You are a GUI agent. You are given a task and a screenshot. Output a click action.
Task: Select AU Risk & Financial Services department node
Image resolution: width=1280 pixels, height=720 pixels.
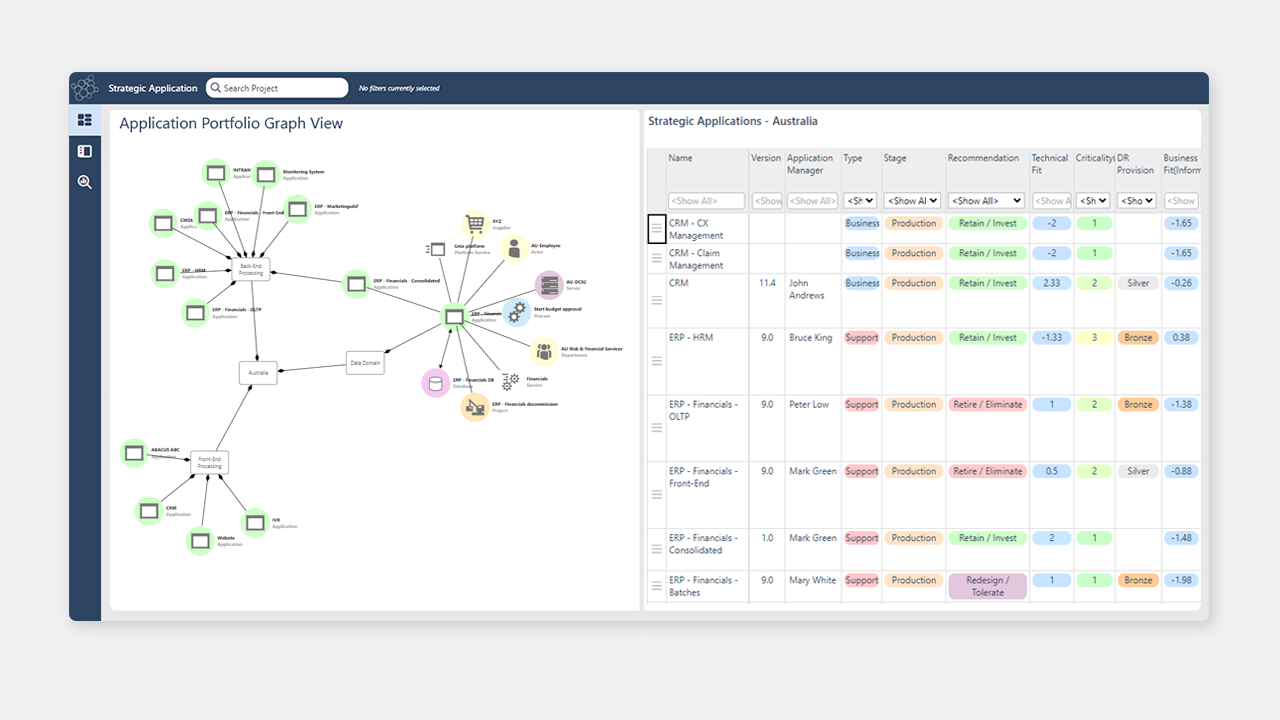pyautogui.click(x=543, y=351)
